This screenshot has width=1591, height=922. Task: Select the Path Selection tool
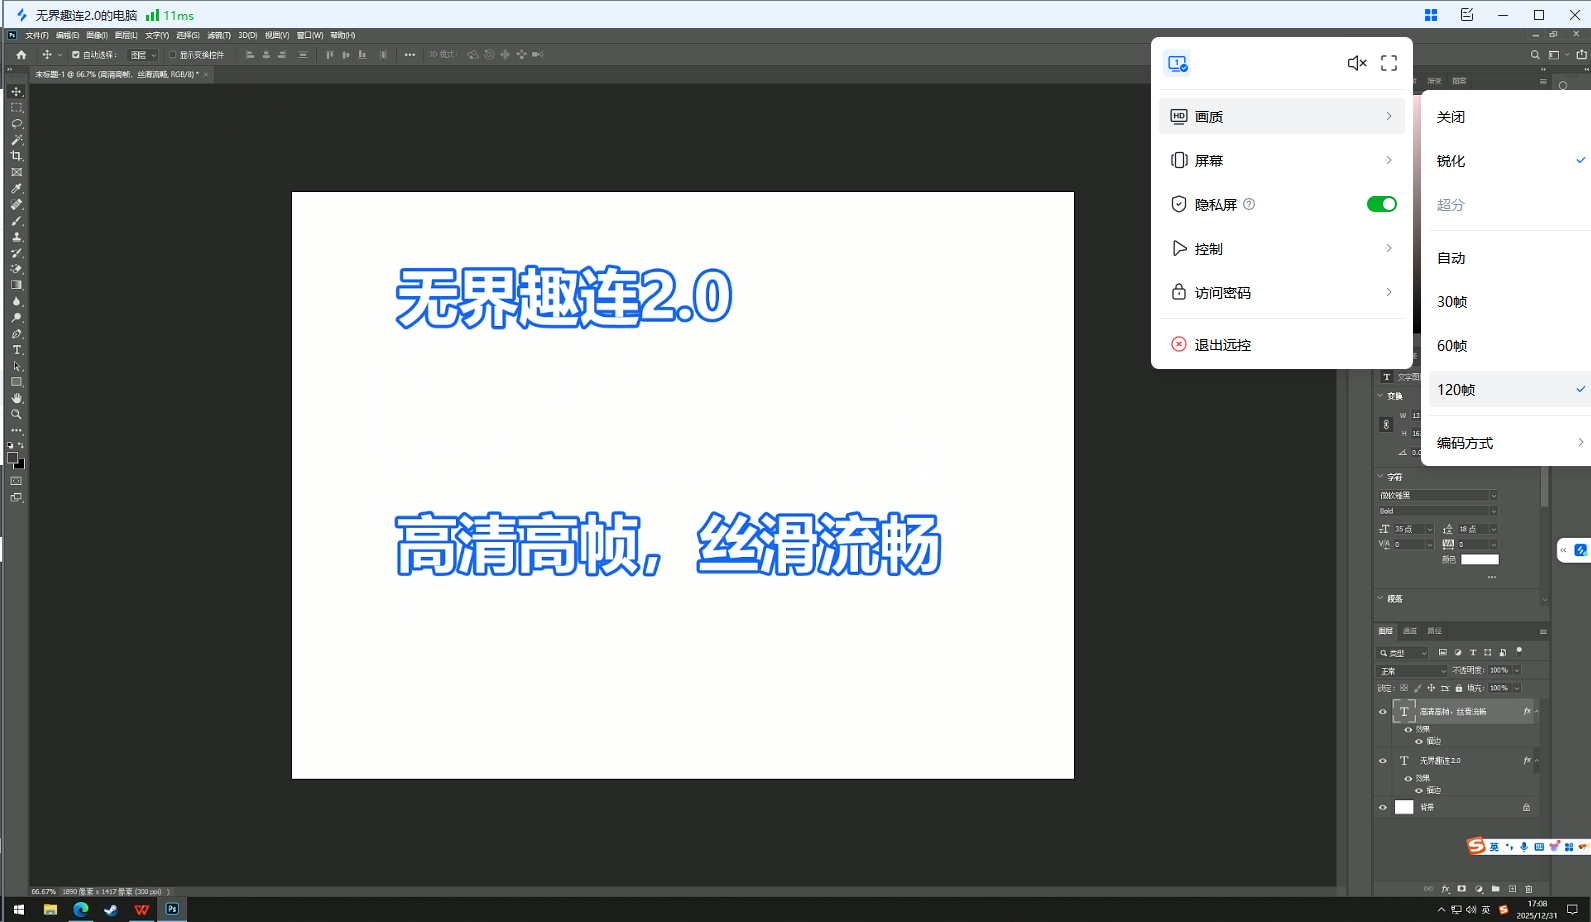(x=16, y=366)
